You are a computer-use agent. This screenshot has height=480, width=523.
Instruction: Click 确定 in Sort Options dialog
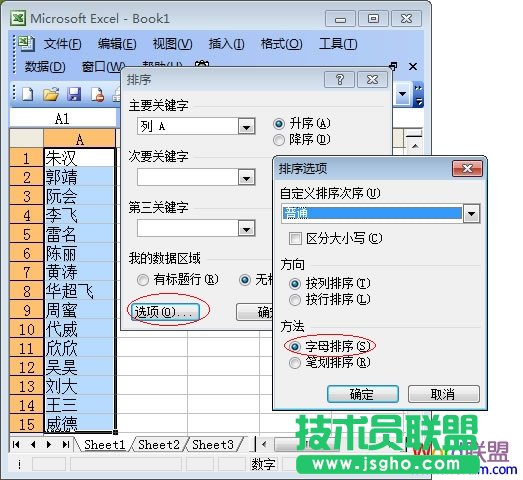363,394
